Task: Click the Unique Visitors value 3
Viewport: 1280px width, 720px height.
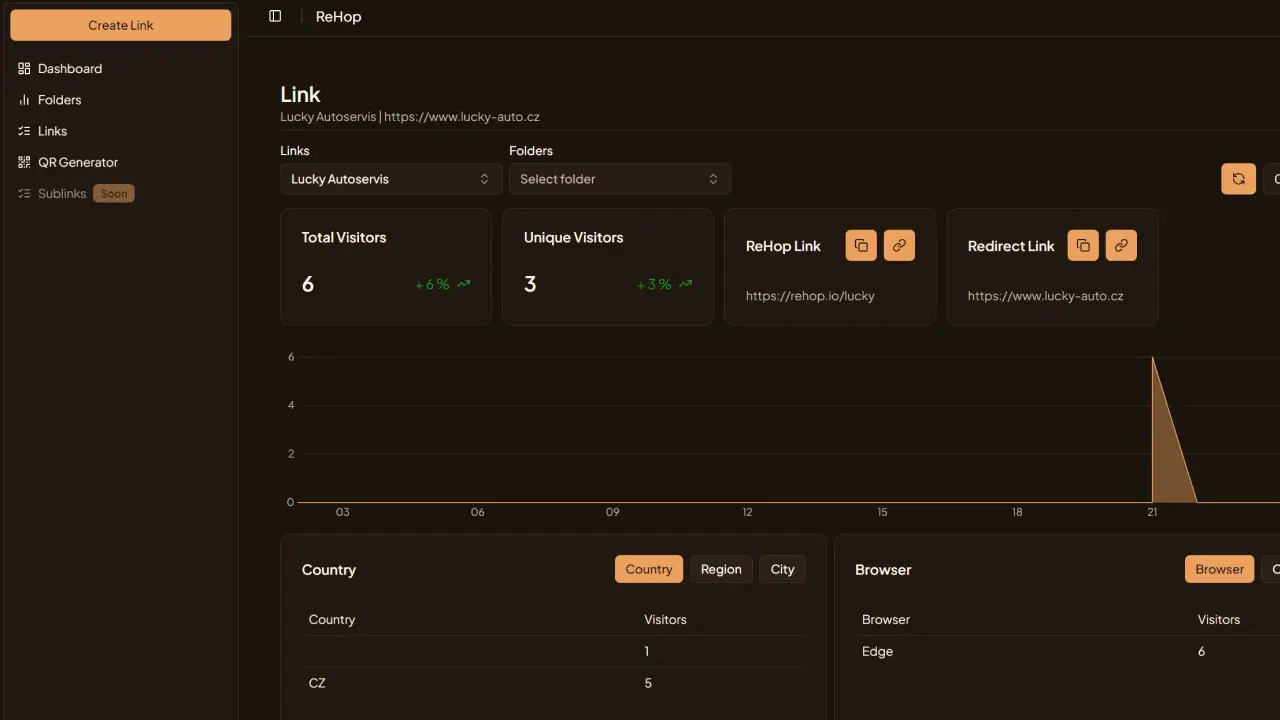Action: point(530,284)
